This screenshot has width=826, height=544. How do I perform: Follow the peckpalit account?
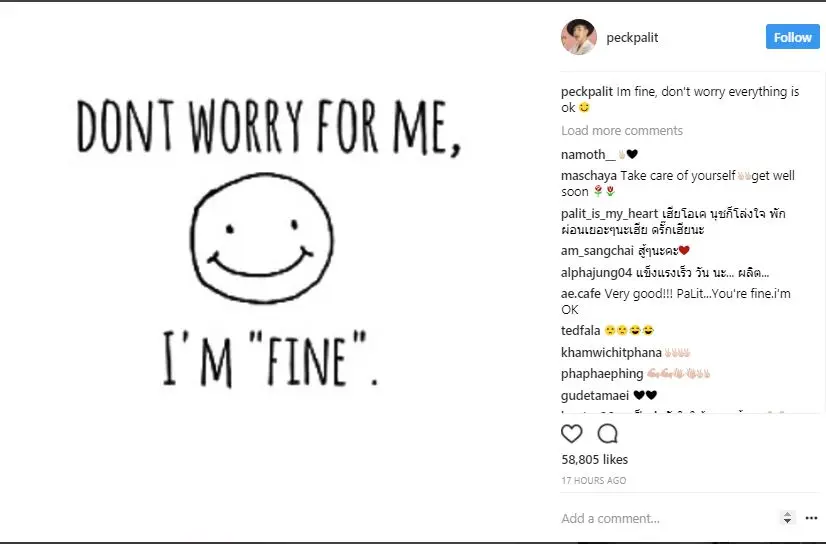792,37
